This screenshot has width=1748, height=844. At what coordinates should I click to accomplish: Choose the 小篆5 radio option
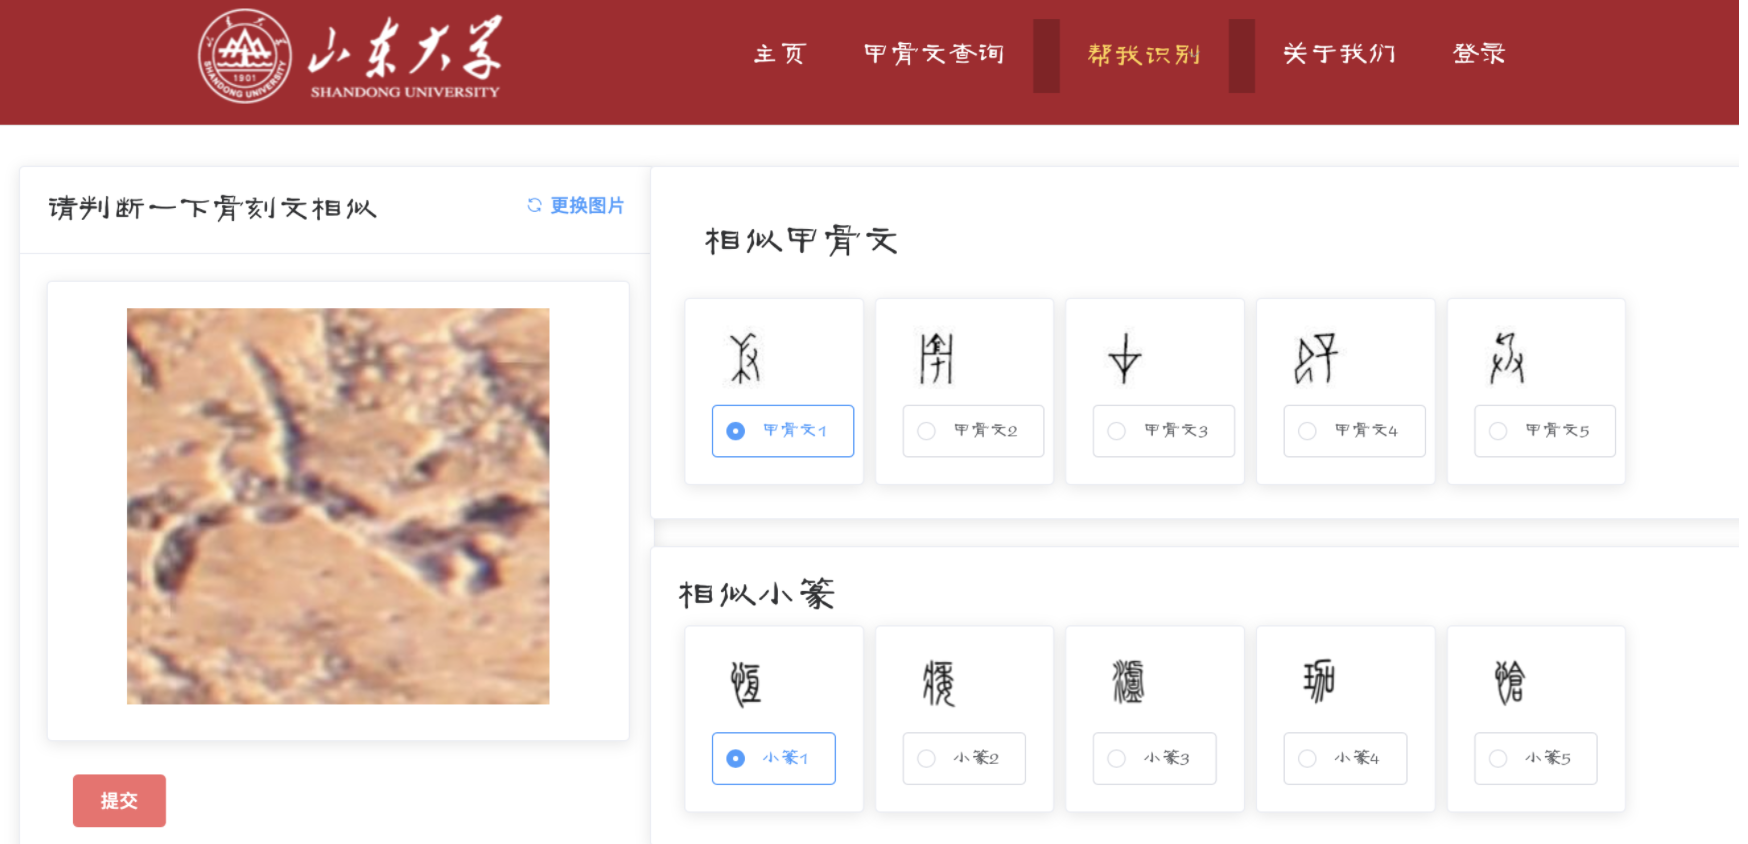coord(1498,759)
